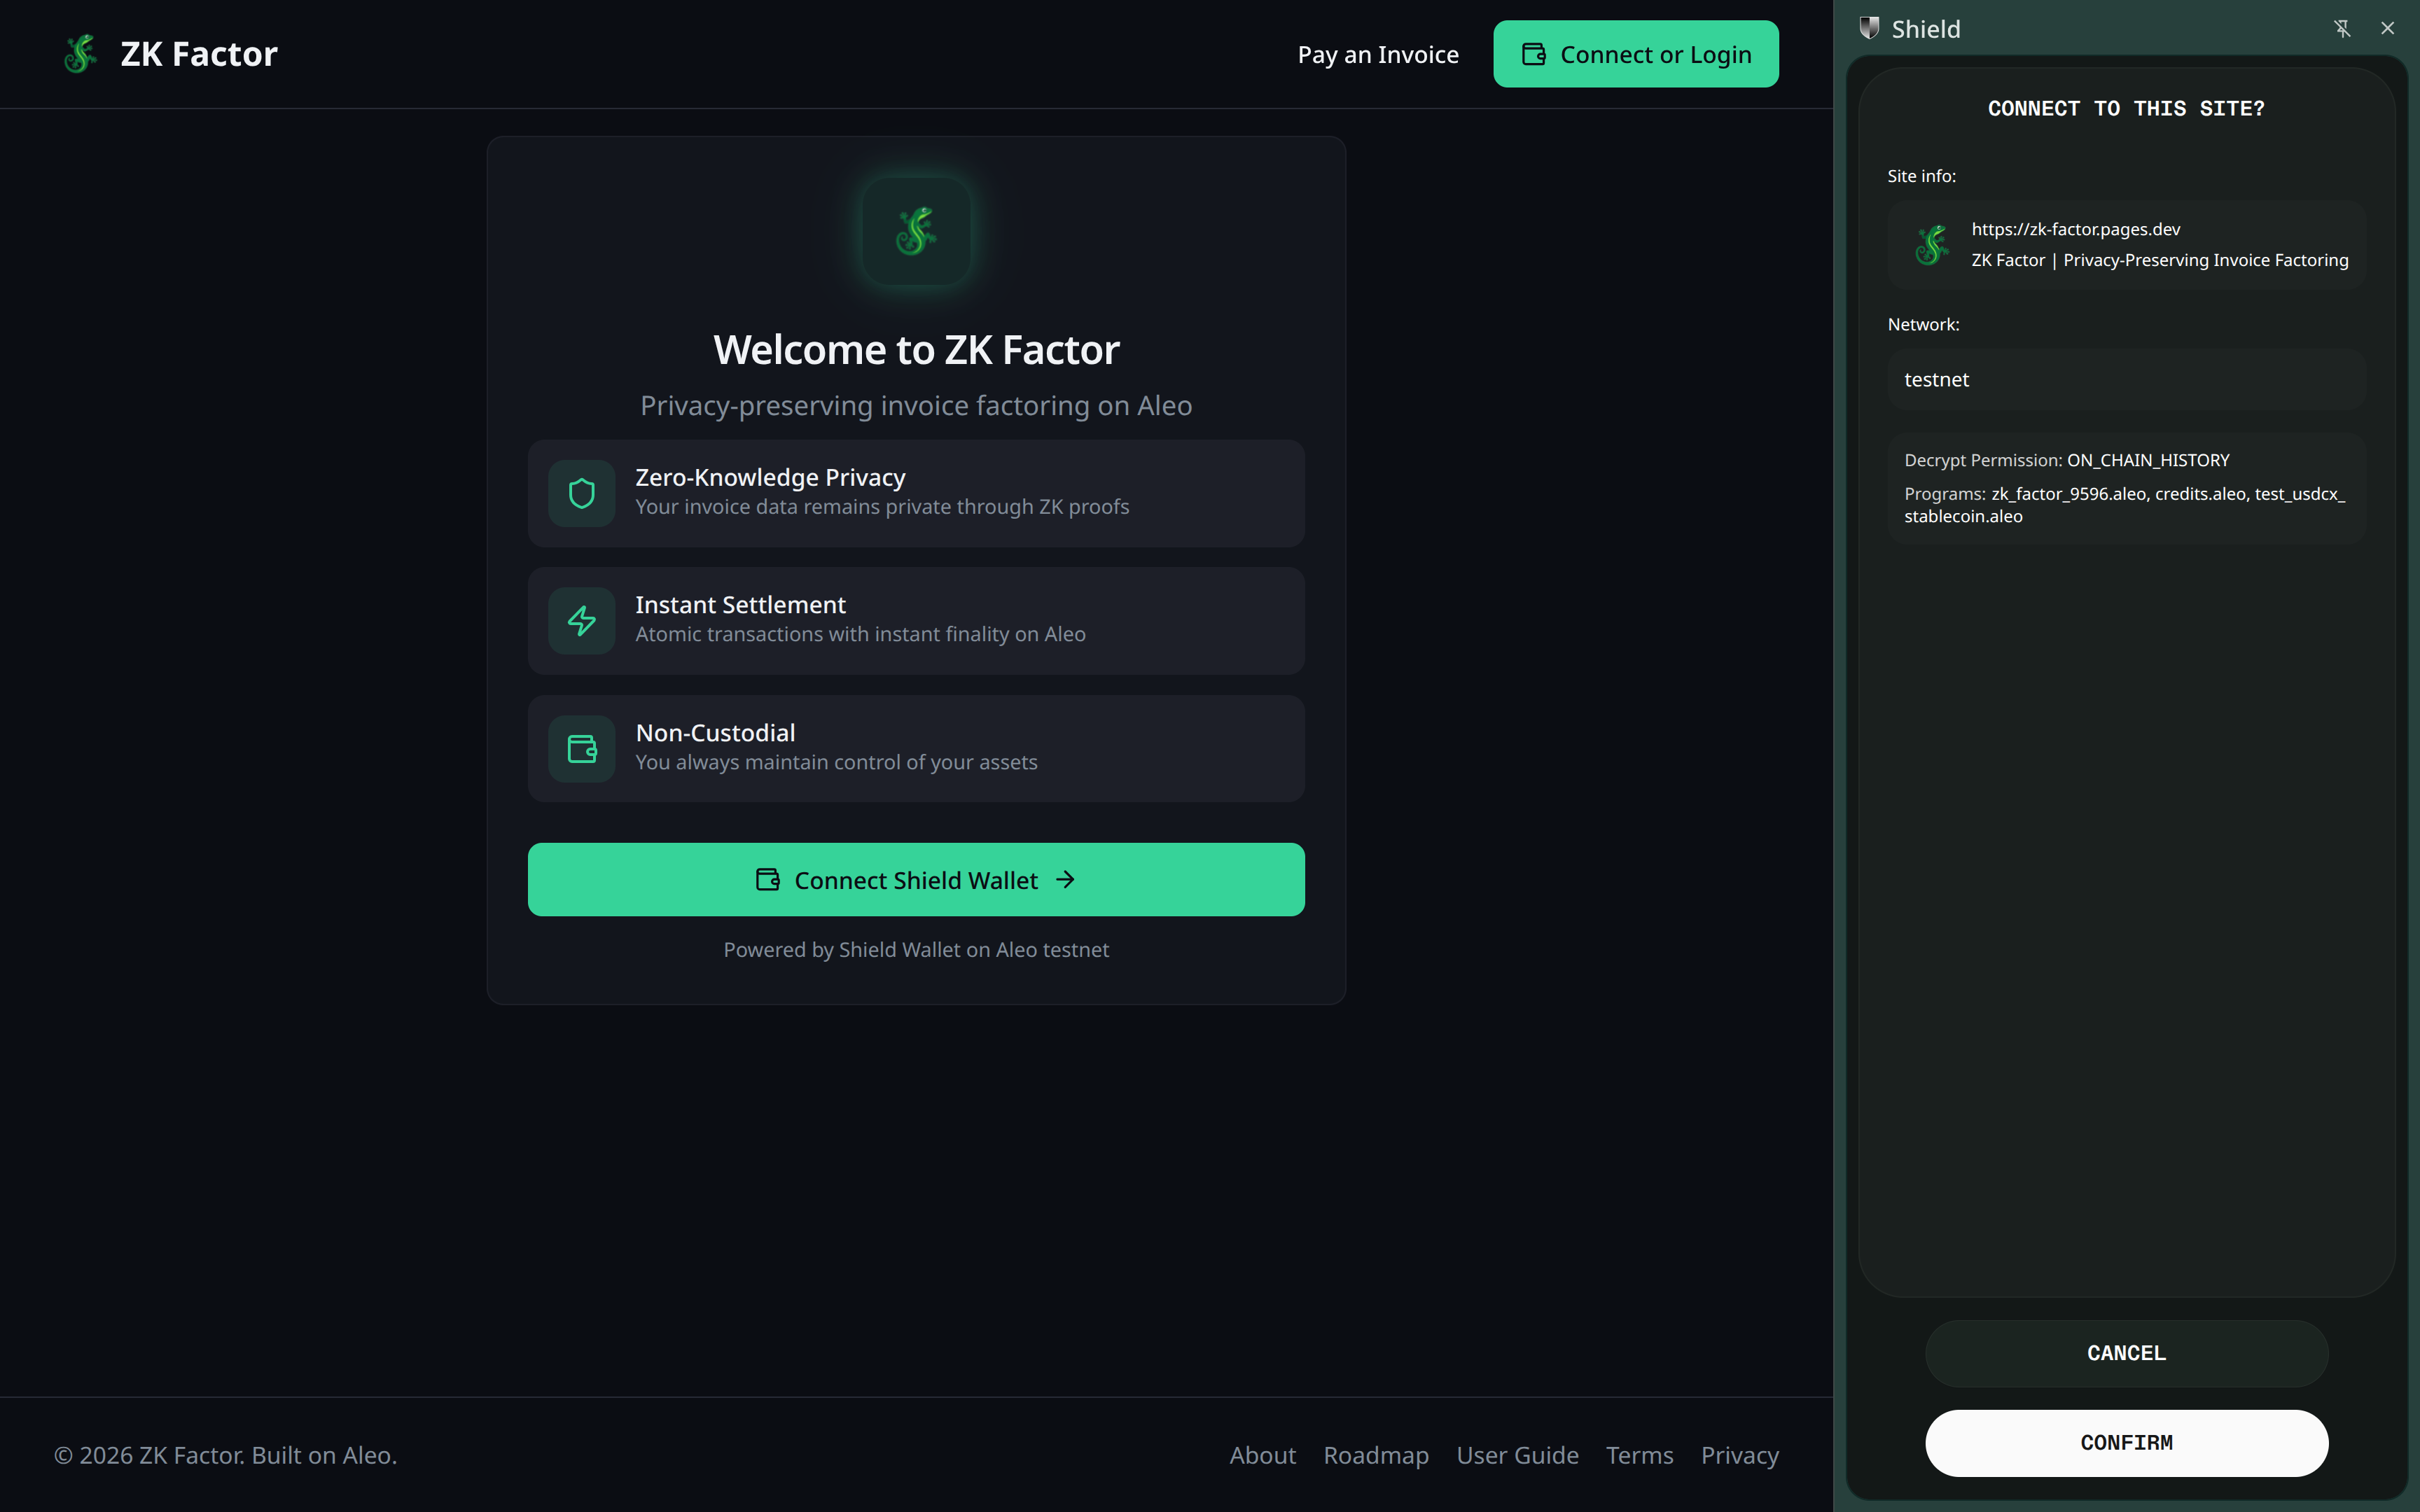
Task: Click the arrow icon in Connect Shield Wallet
Action: (1066, 879)
